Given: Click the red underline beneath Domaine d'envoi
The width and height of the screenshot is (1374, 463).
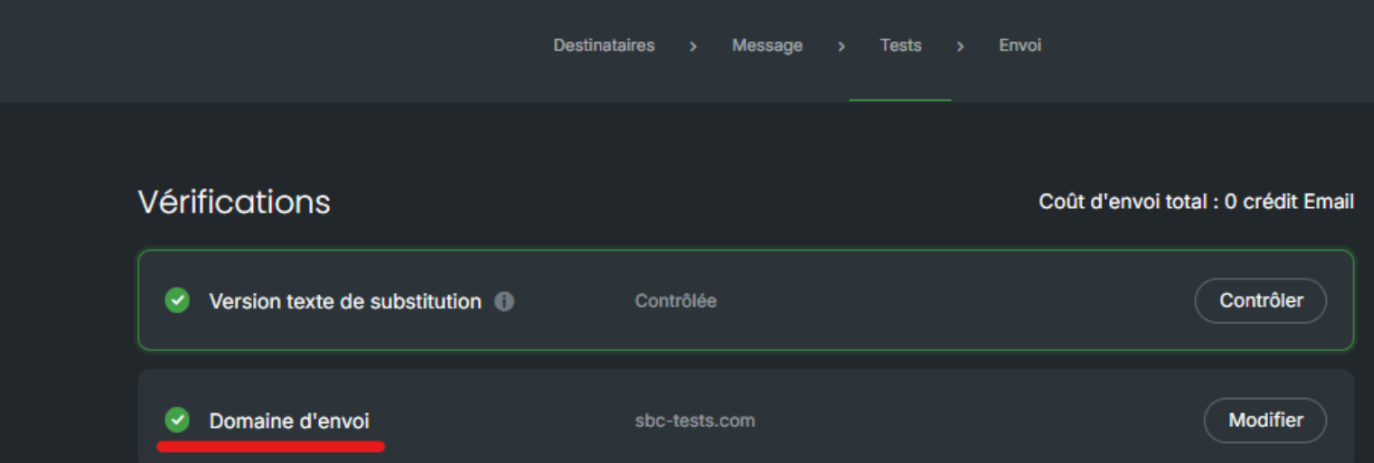Looking at the screenshot, I should coord(271,446).
